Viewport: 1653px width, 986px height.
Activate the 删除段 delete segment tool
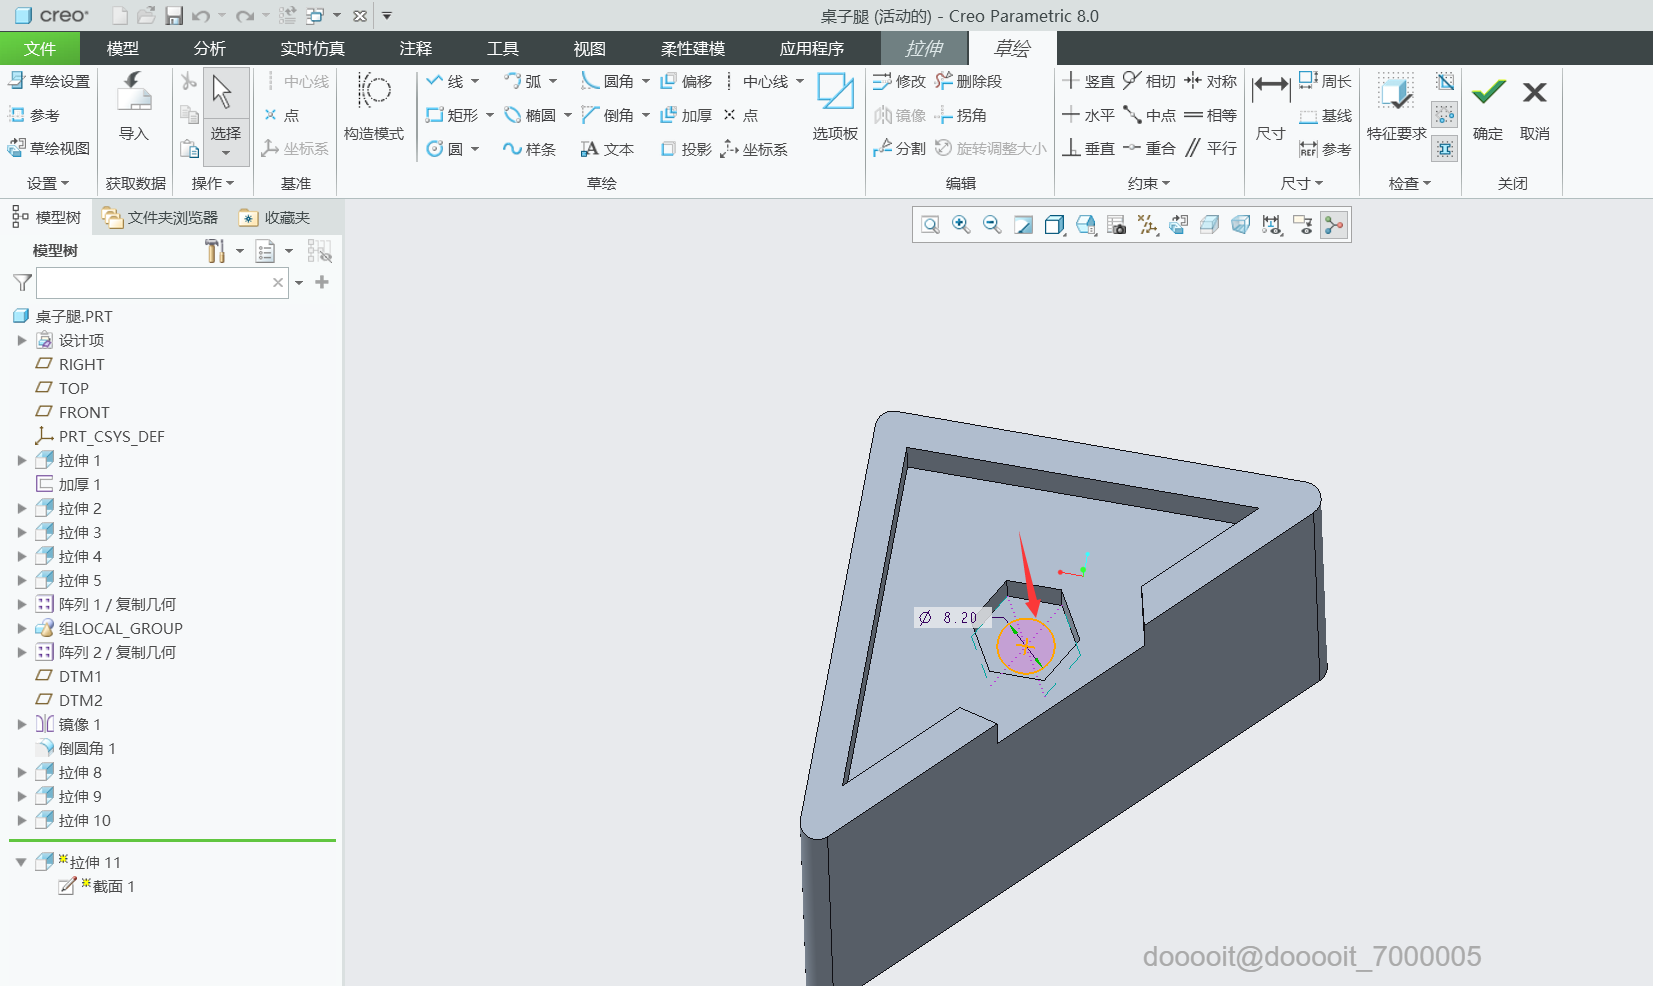pyautogui.click(x=969, y=81)
